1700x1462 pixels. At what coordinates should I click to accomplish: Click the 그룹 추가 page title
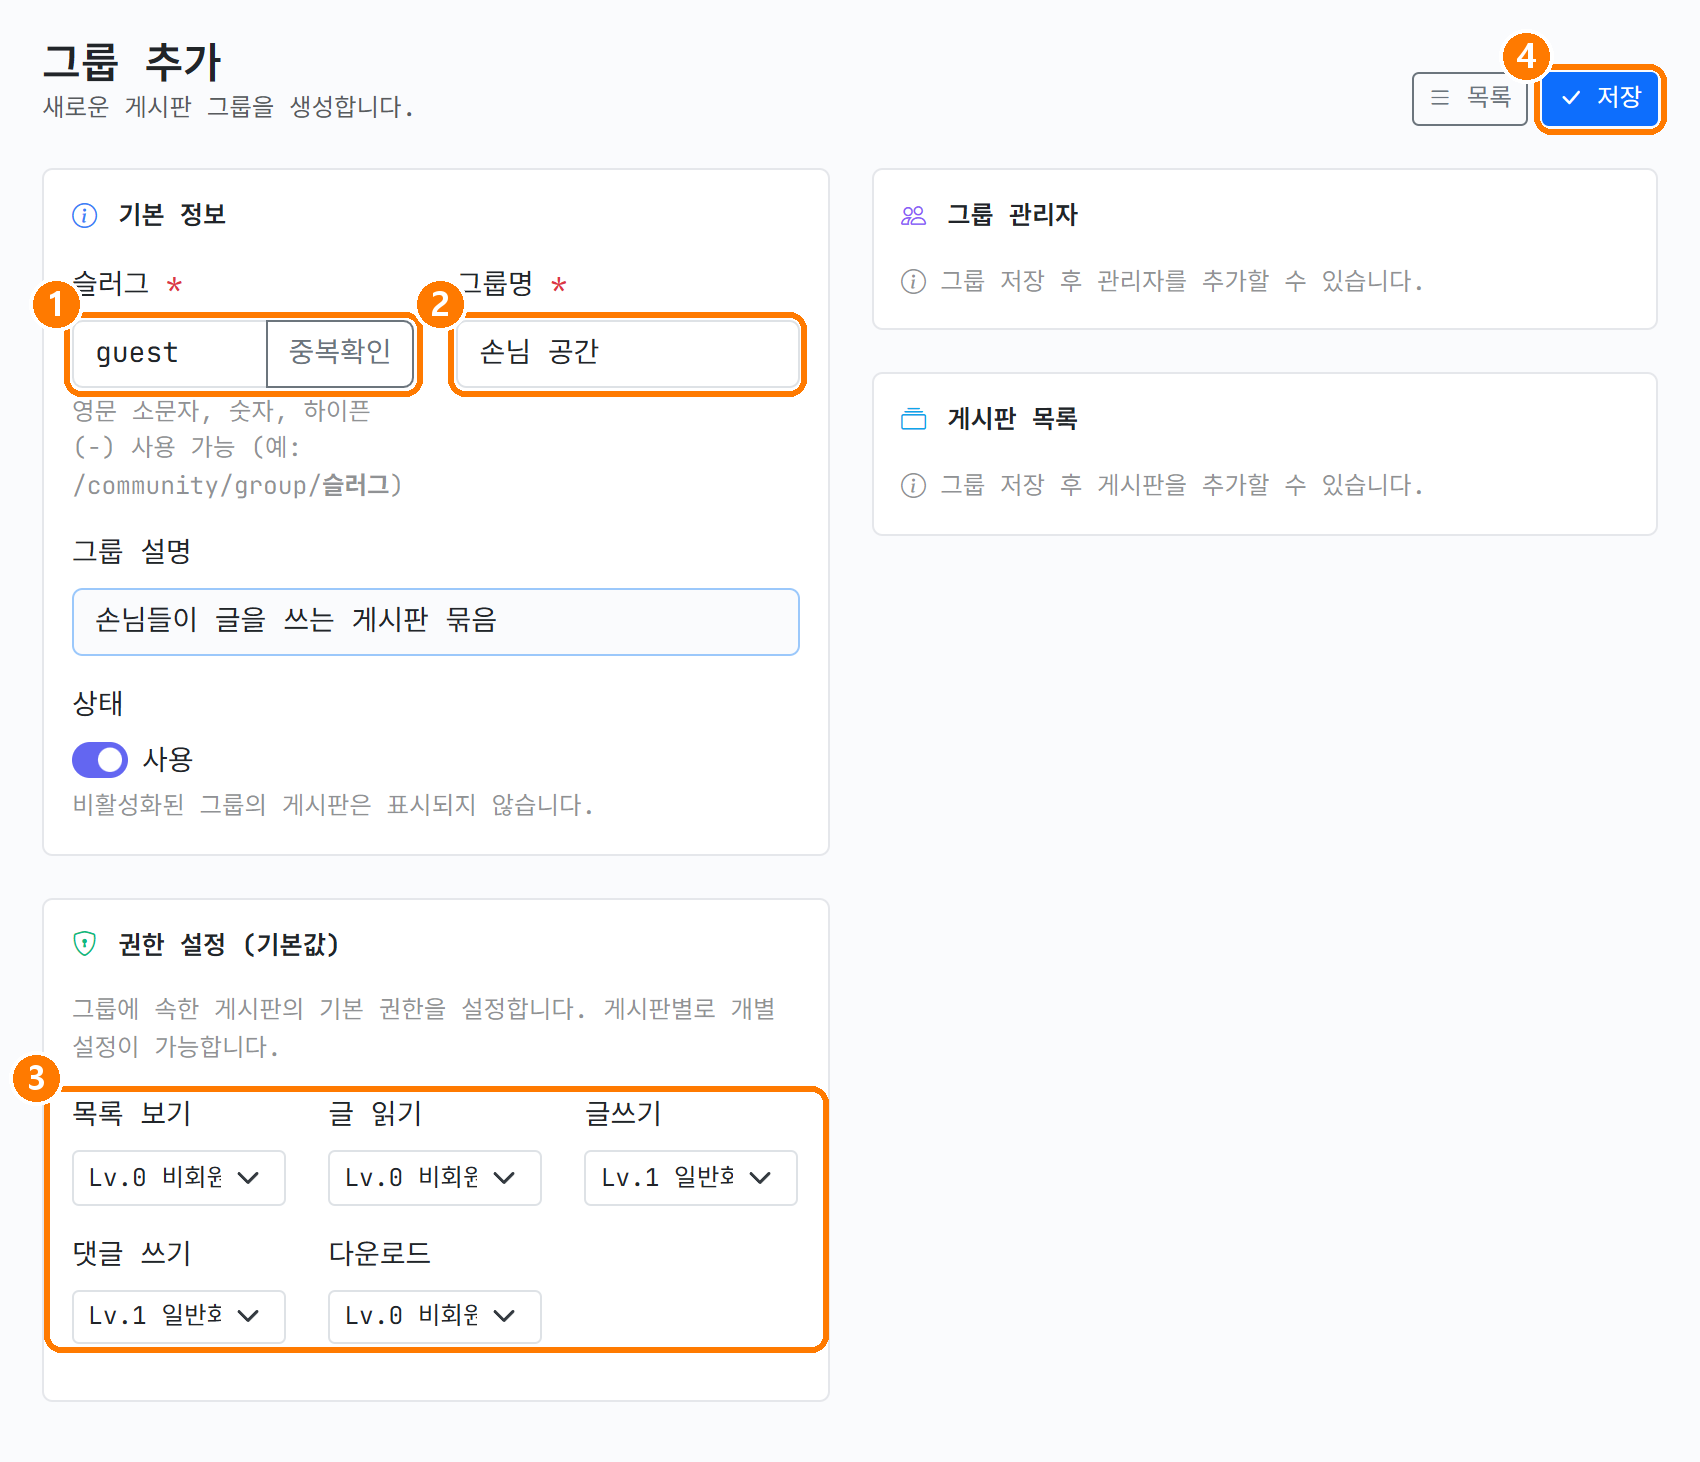coord(132,62)
